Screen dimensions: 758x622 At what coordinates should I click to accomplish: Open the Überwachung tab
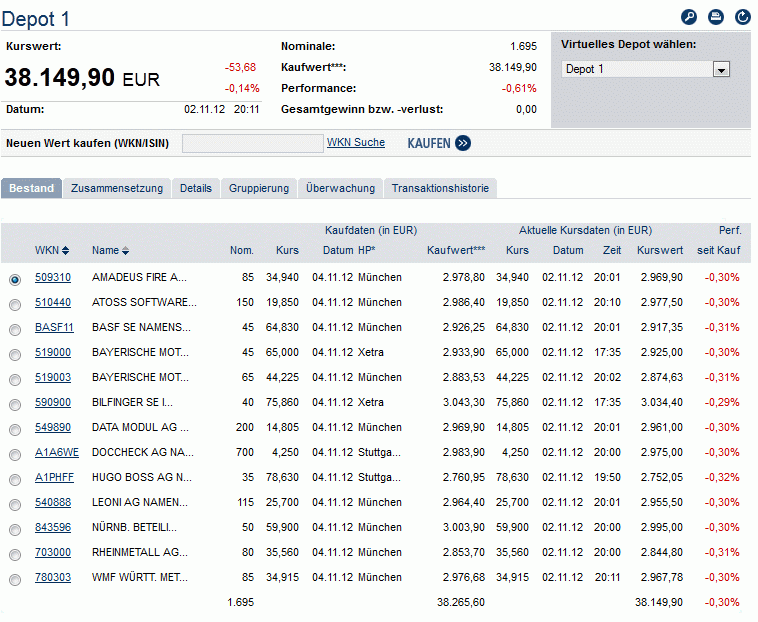340,188
